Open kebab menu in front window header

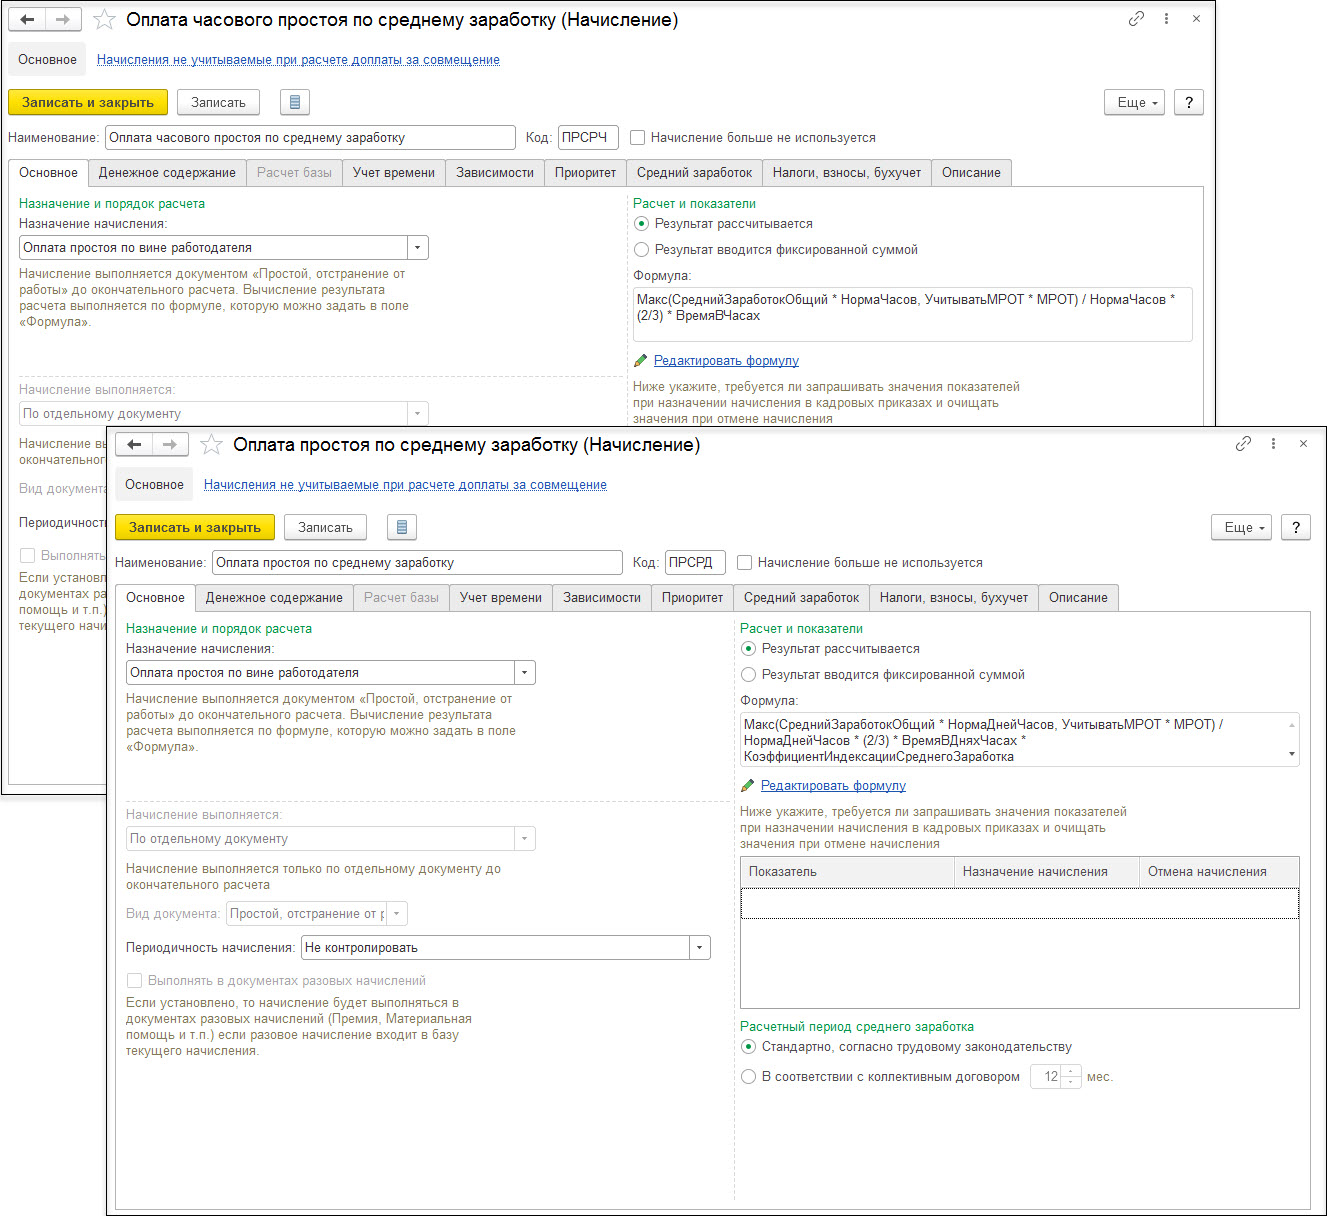(x=1273, y=444)
